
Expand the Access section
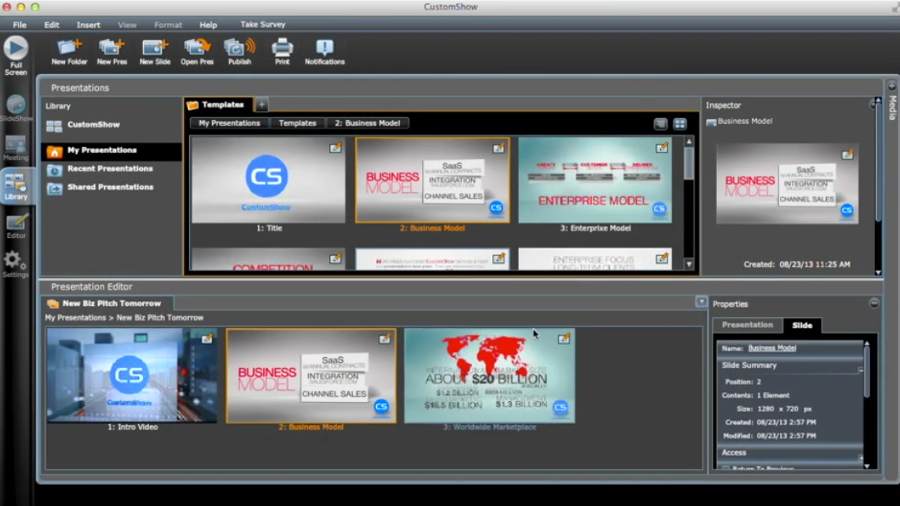pyautogui.click(x=860, y=457)
